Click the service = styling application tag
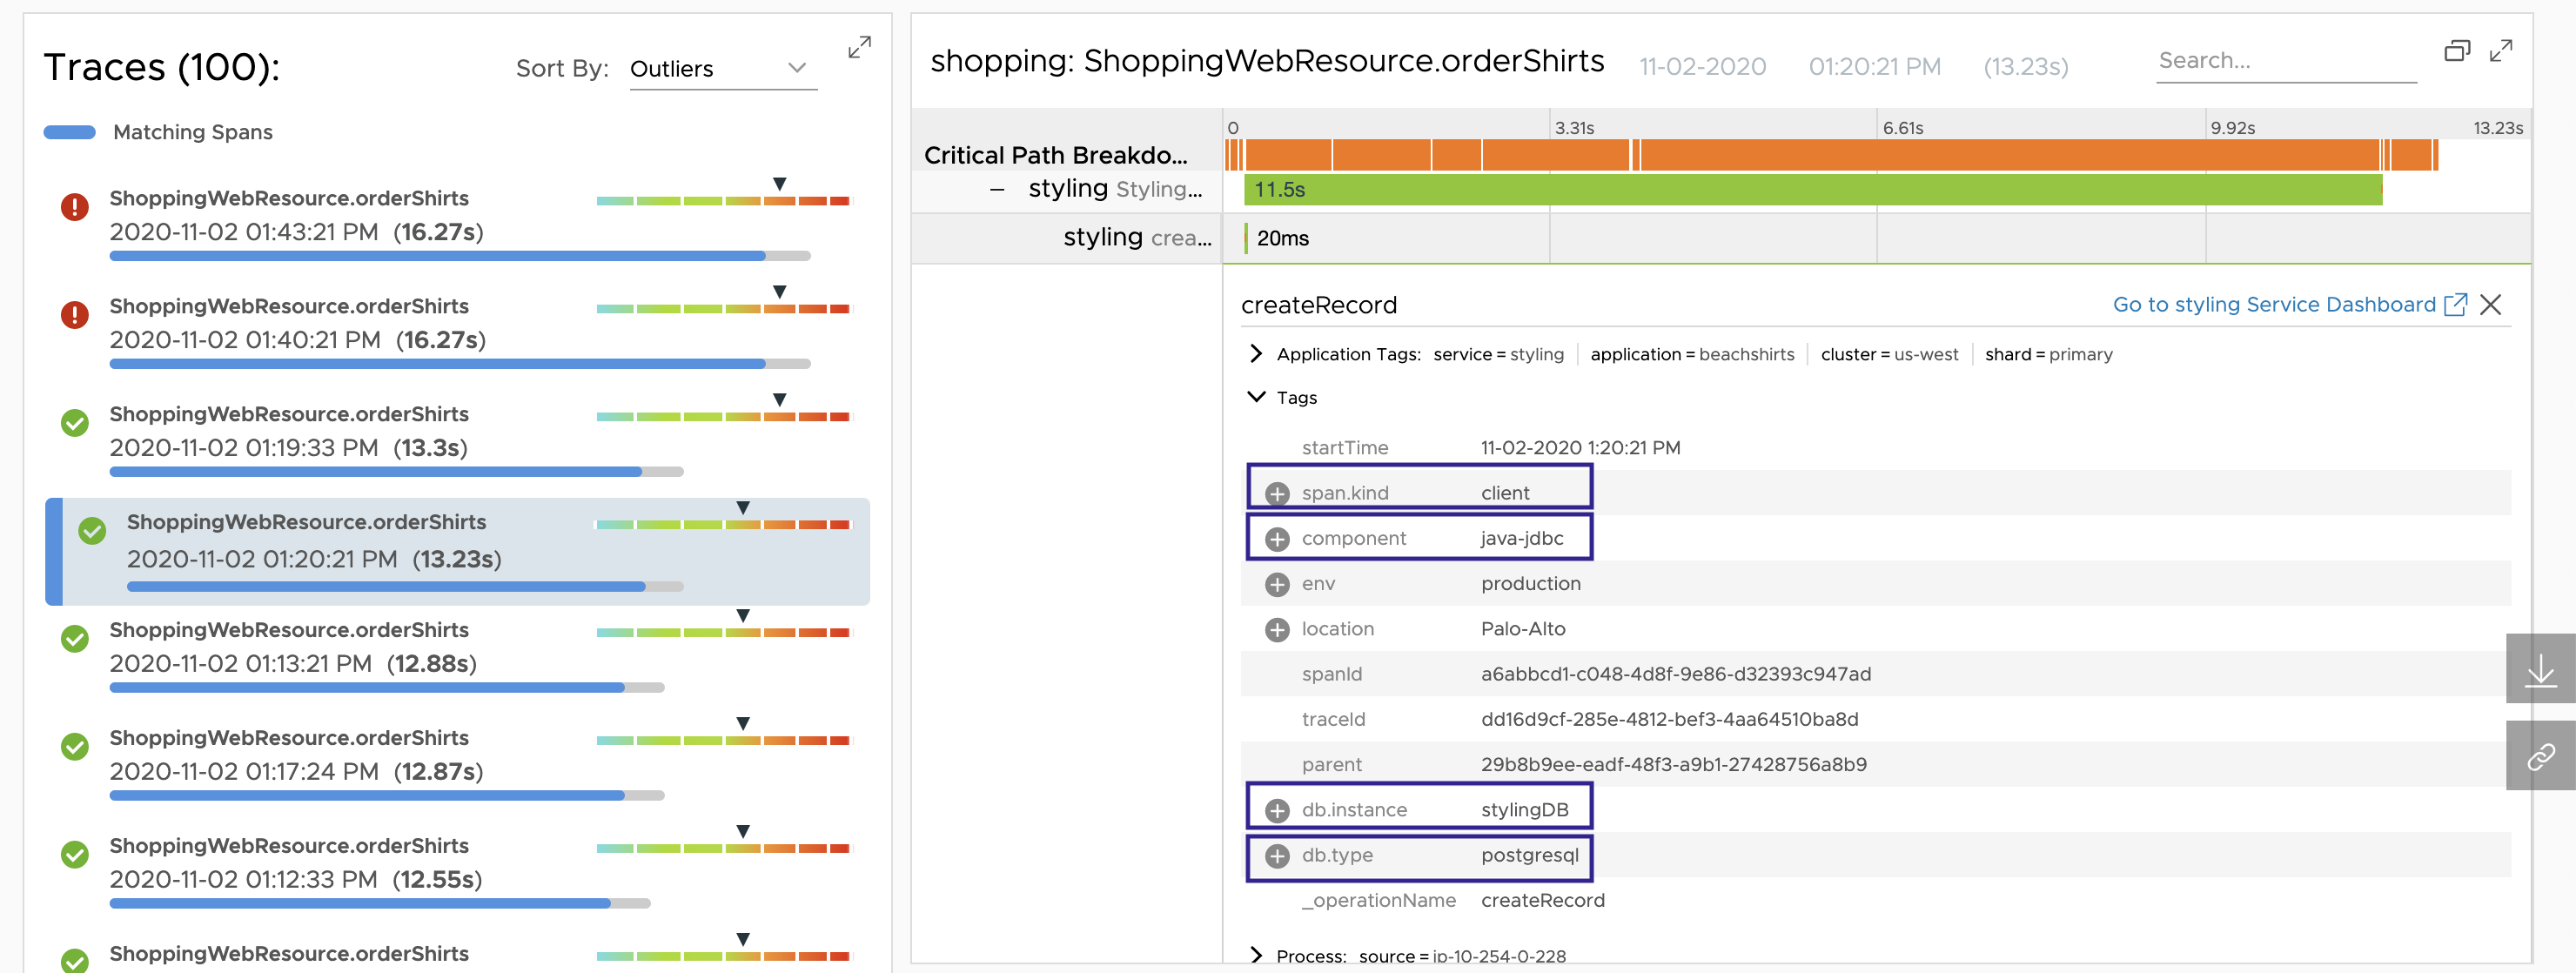The width and height of the screenshot is (2576, 973). (1498, 354)
